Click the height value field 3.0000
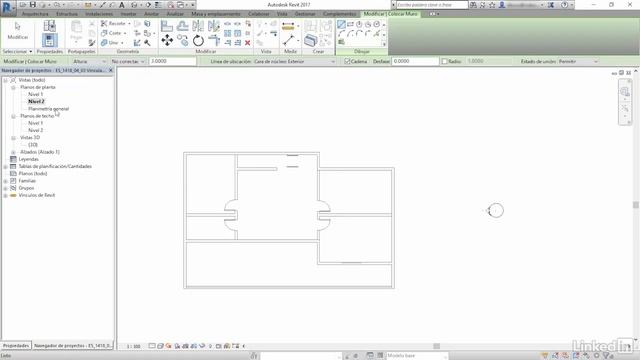The width and height of the screenshot is (640, 360). 173,61
